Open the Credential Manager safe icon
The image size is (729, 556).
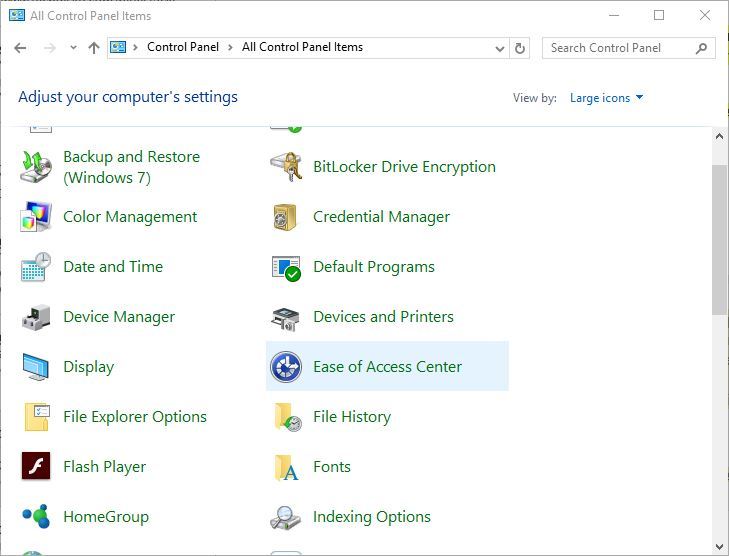(x=286, y=217)
